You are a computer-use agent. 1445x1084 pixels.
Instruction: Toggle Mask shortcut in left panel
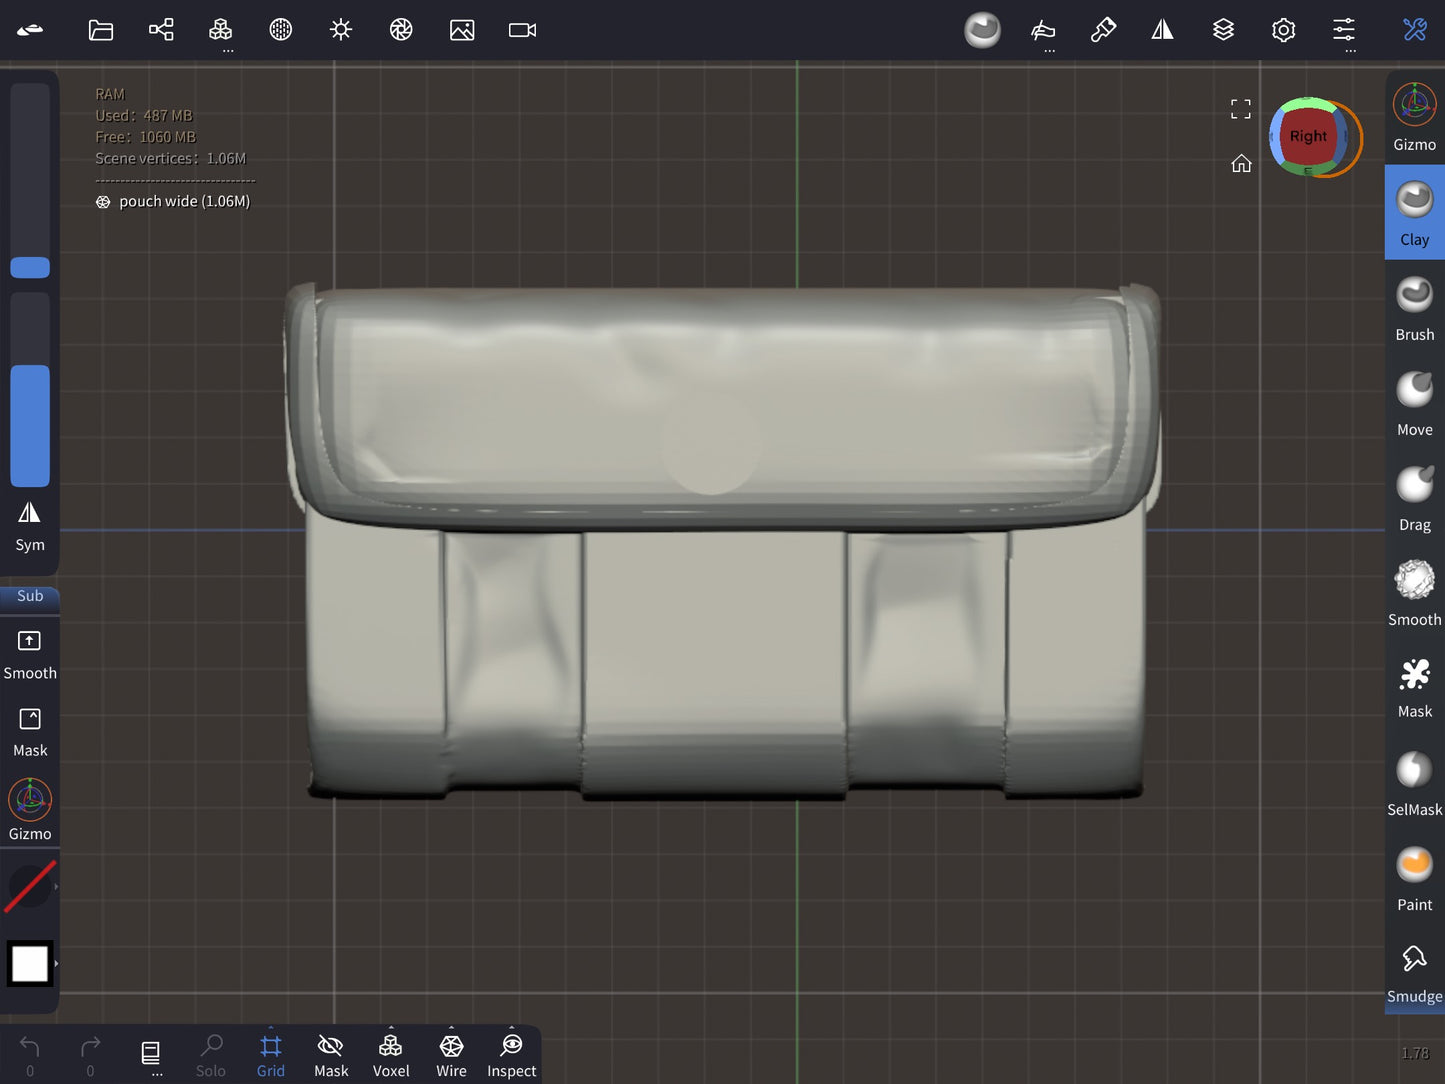[30, 733]
